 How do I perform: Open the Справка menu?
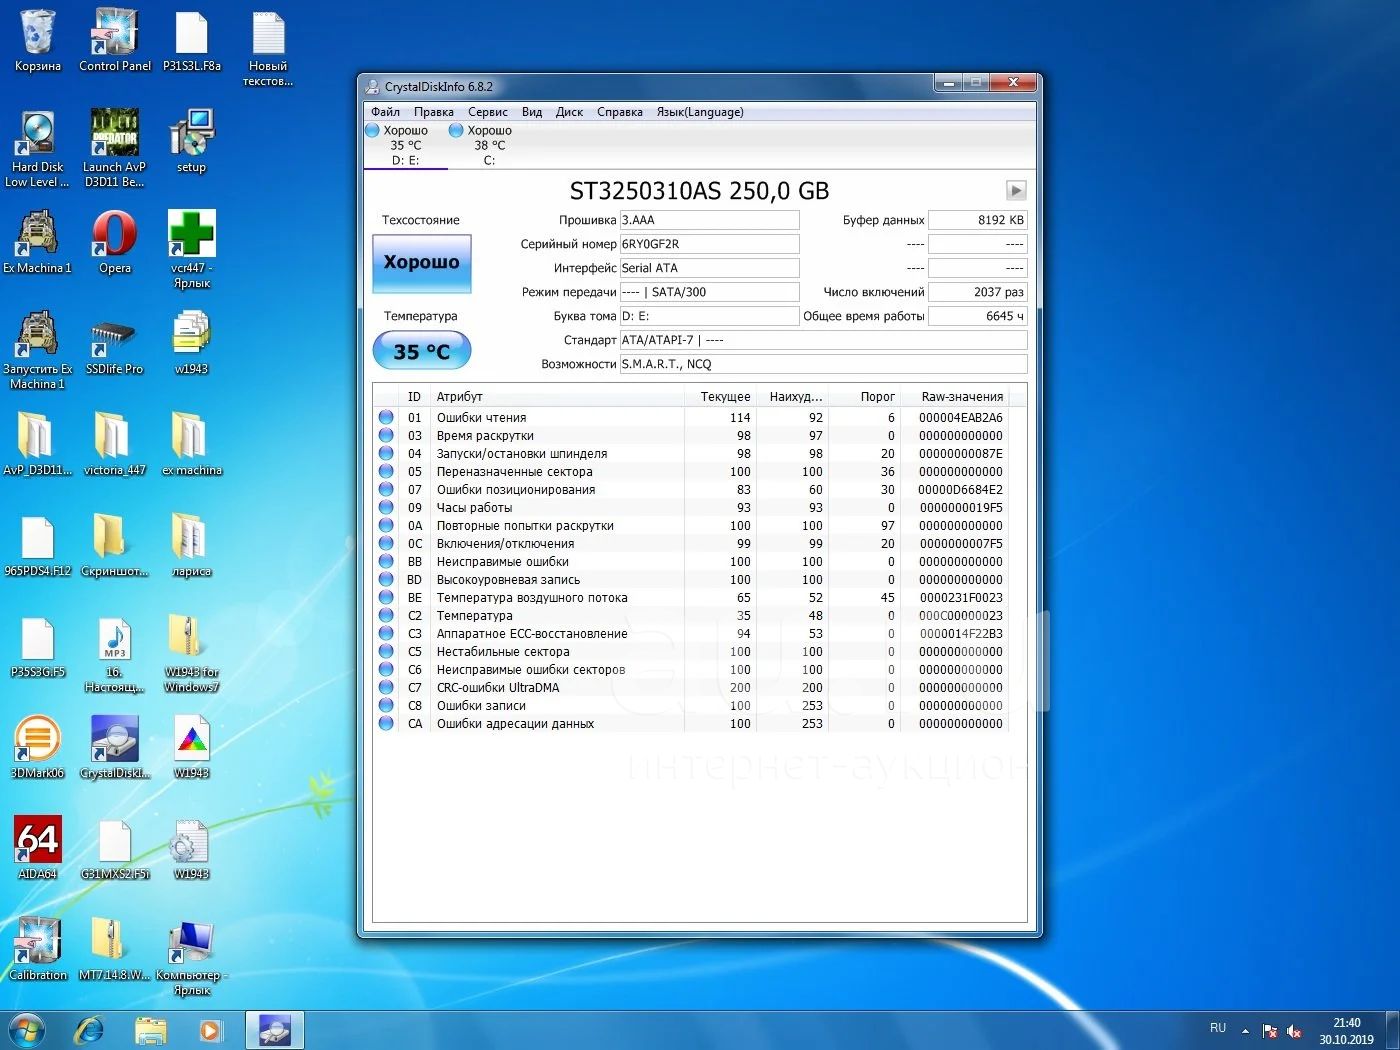(x=620, y=112)
